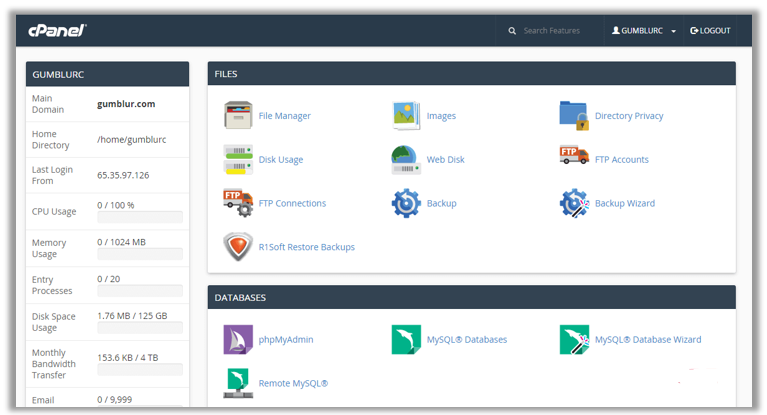Screen dimensions: 767x415
Task: Expand the GUMBLURC user dropdown arrow
Action: 674,31
